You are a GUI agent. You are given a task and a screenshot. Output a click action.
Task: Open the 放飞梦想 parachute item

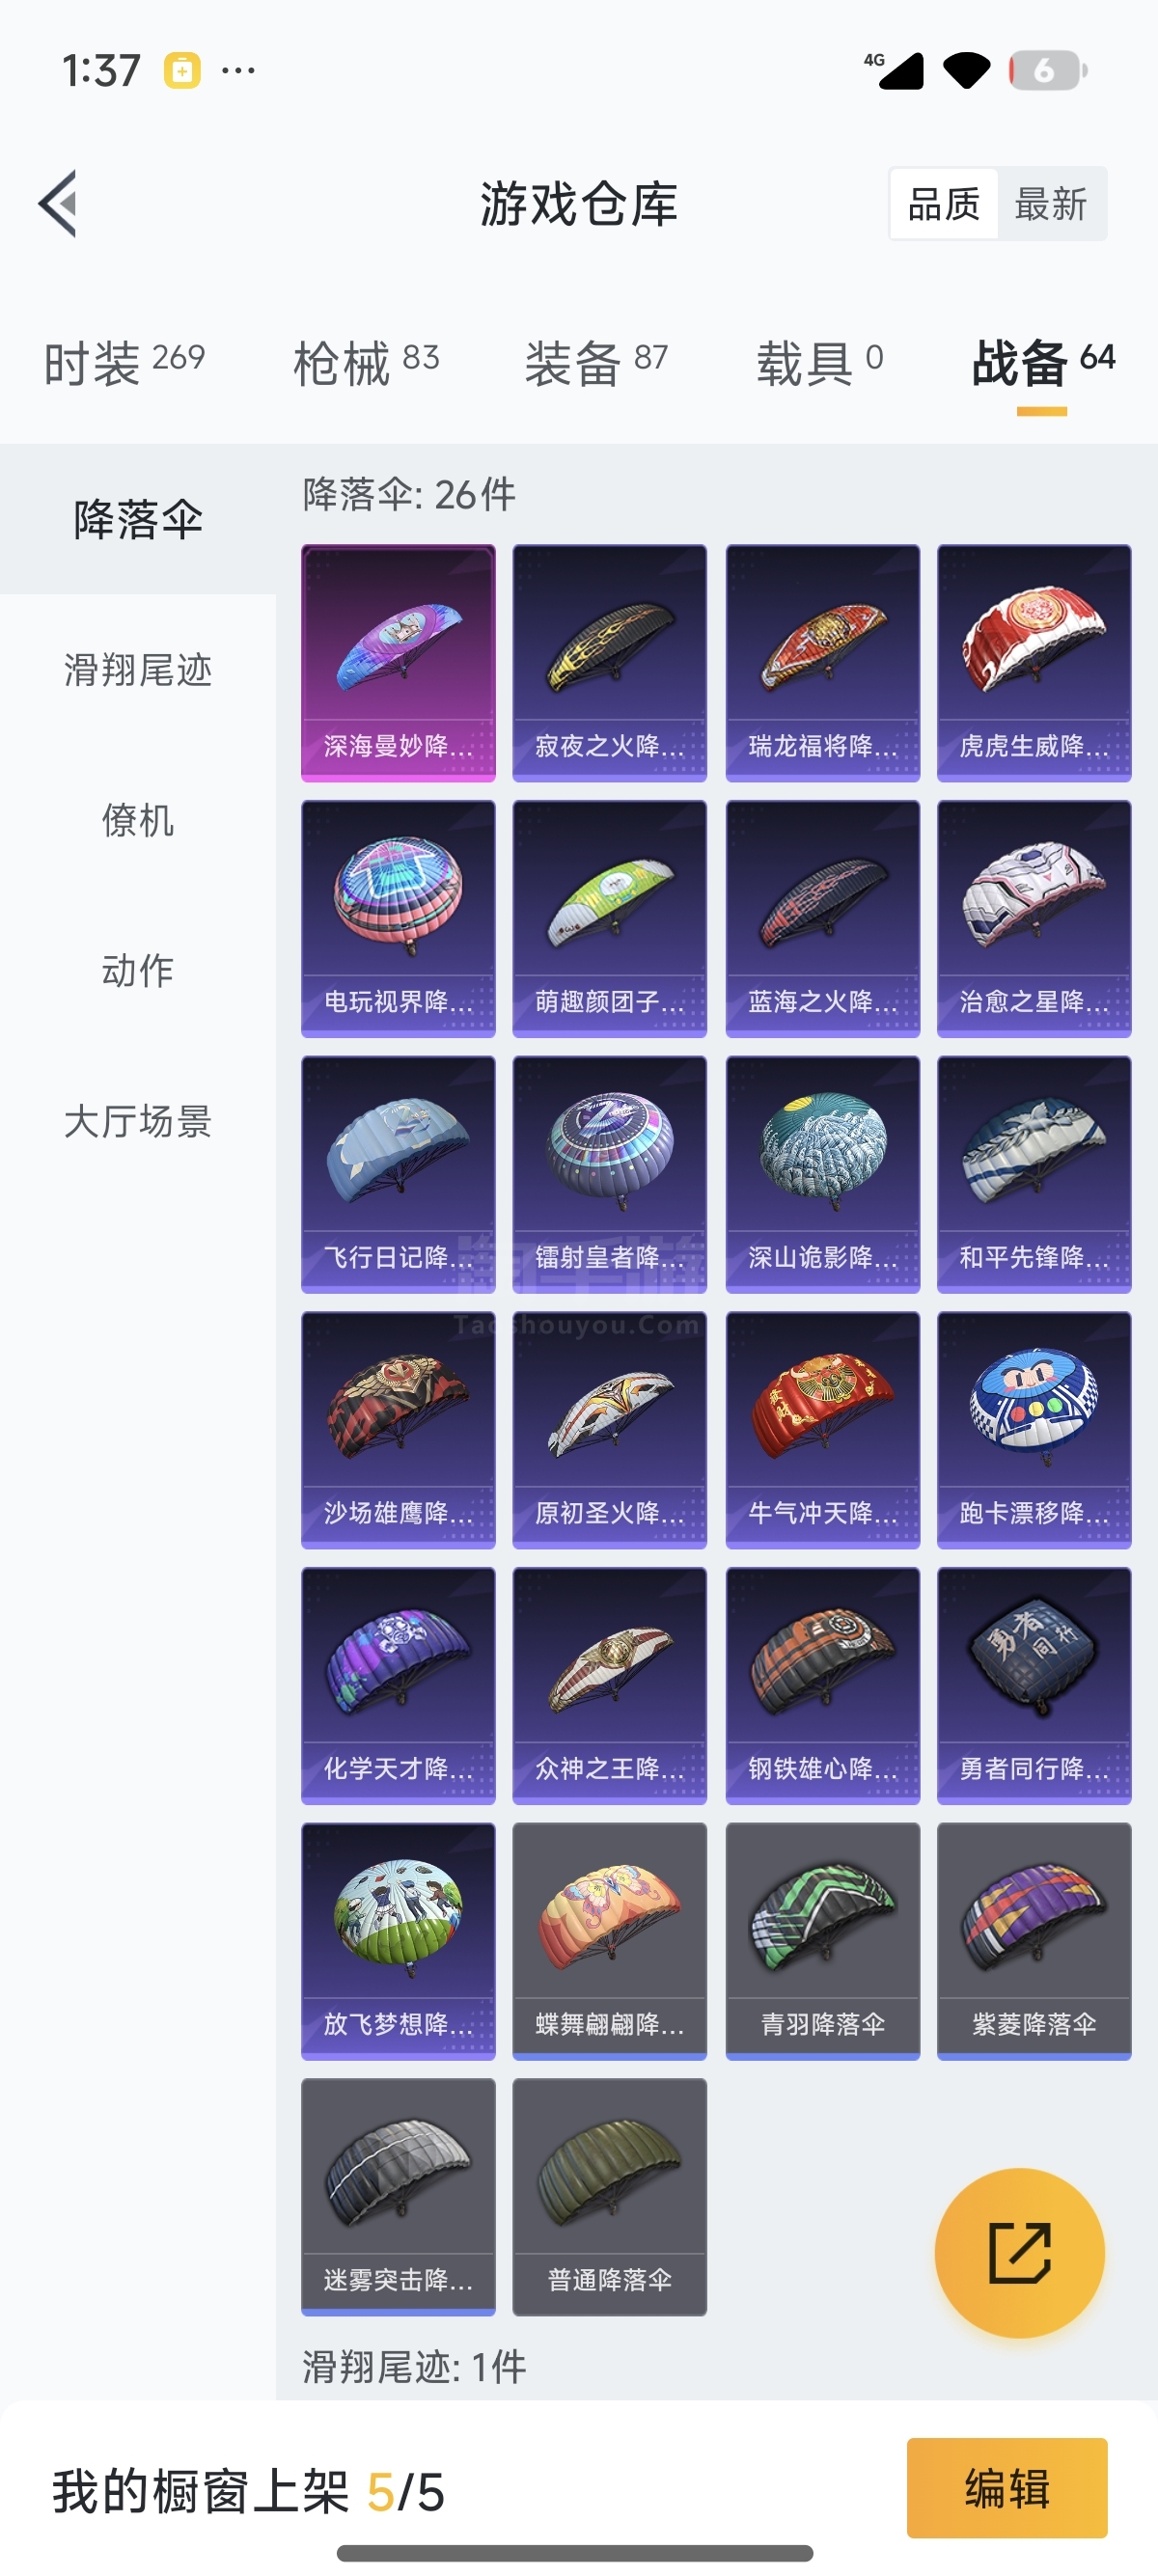[398, 1941]
